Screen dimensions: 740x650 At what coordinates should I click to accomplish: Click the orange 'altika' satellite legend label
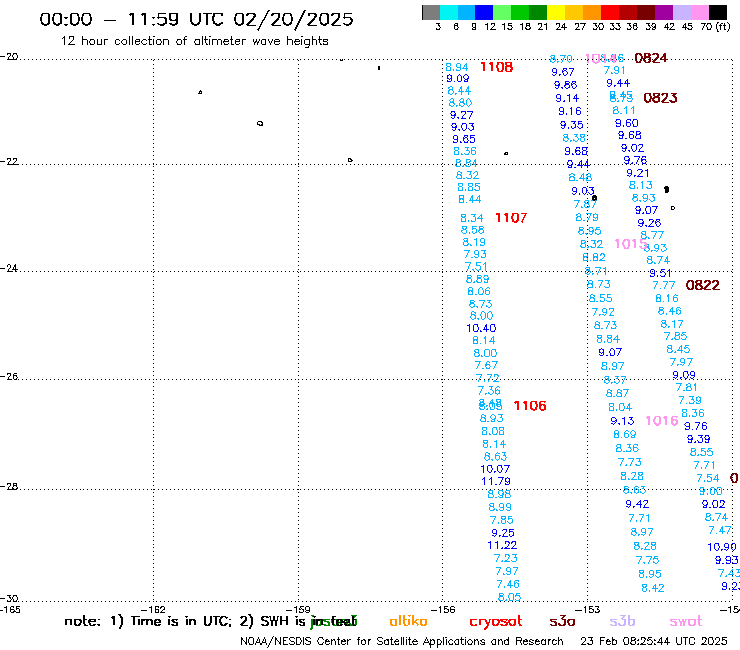[408, 621]
